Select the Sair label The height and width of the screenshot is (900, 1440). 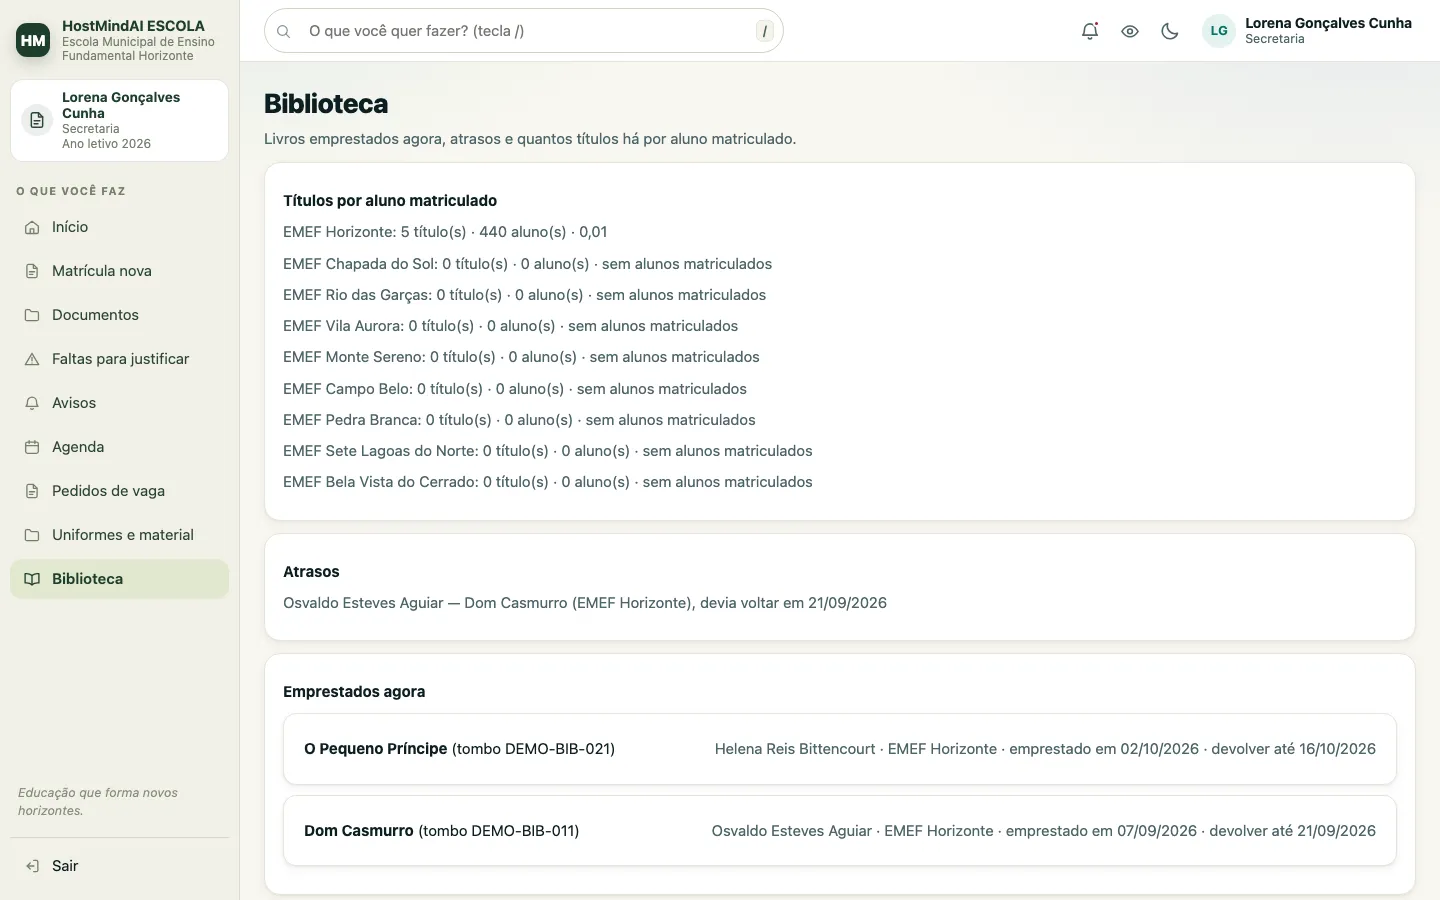[65, 866]
